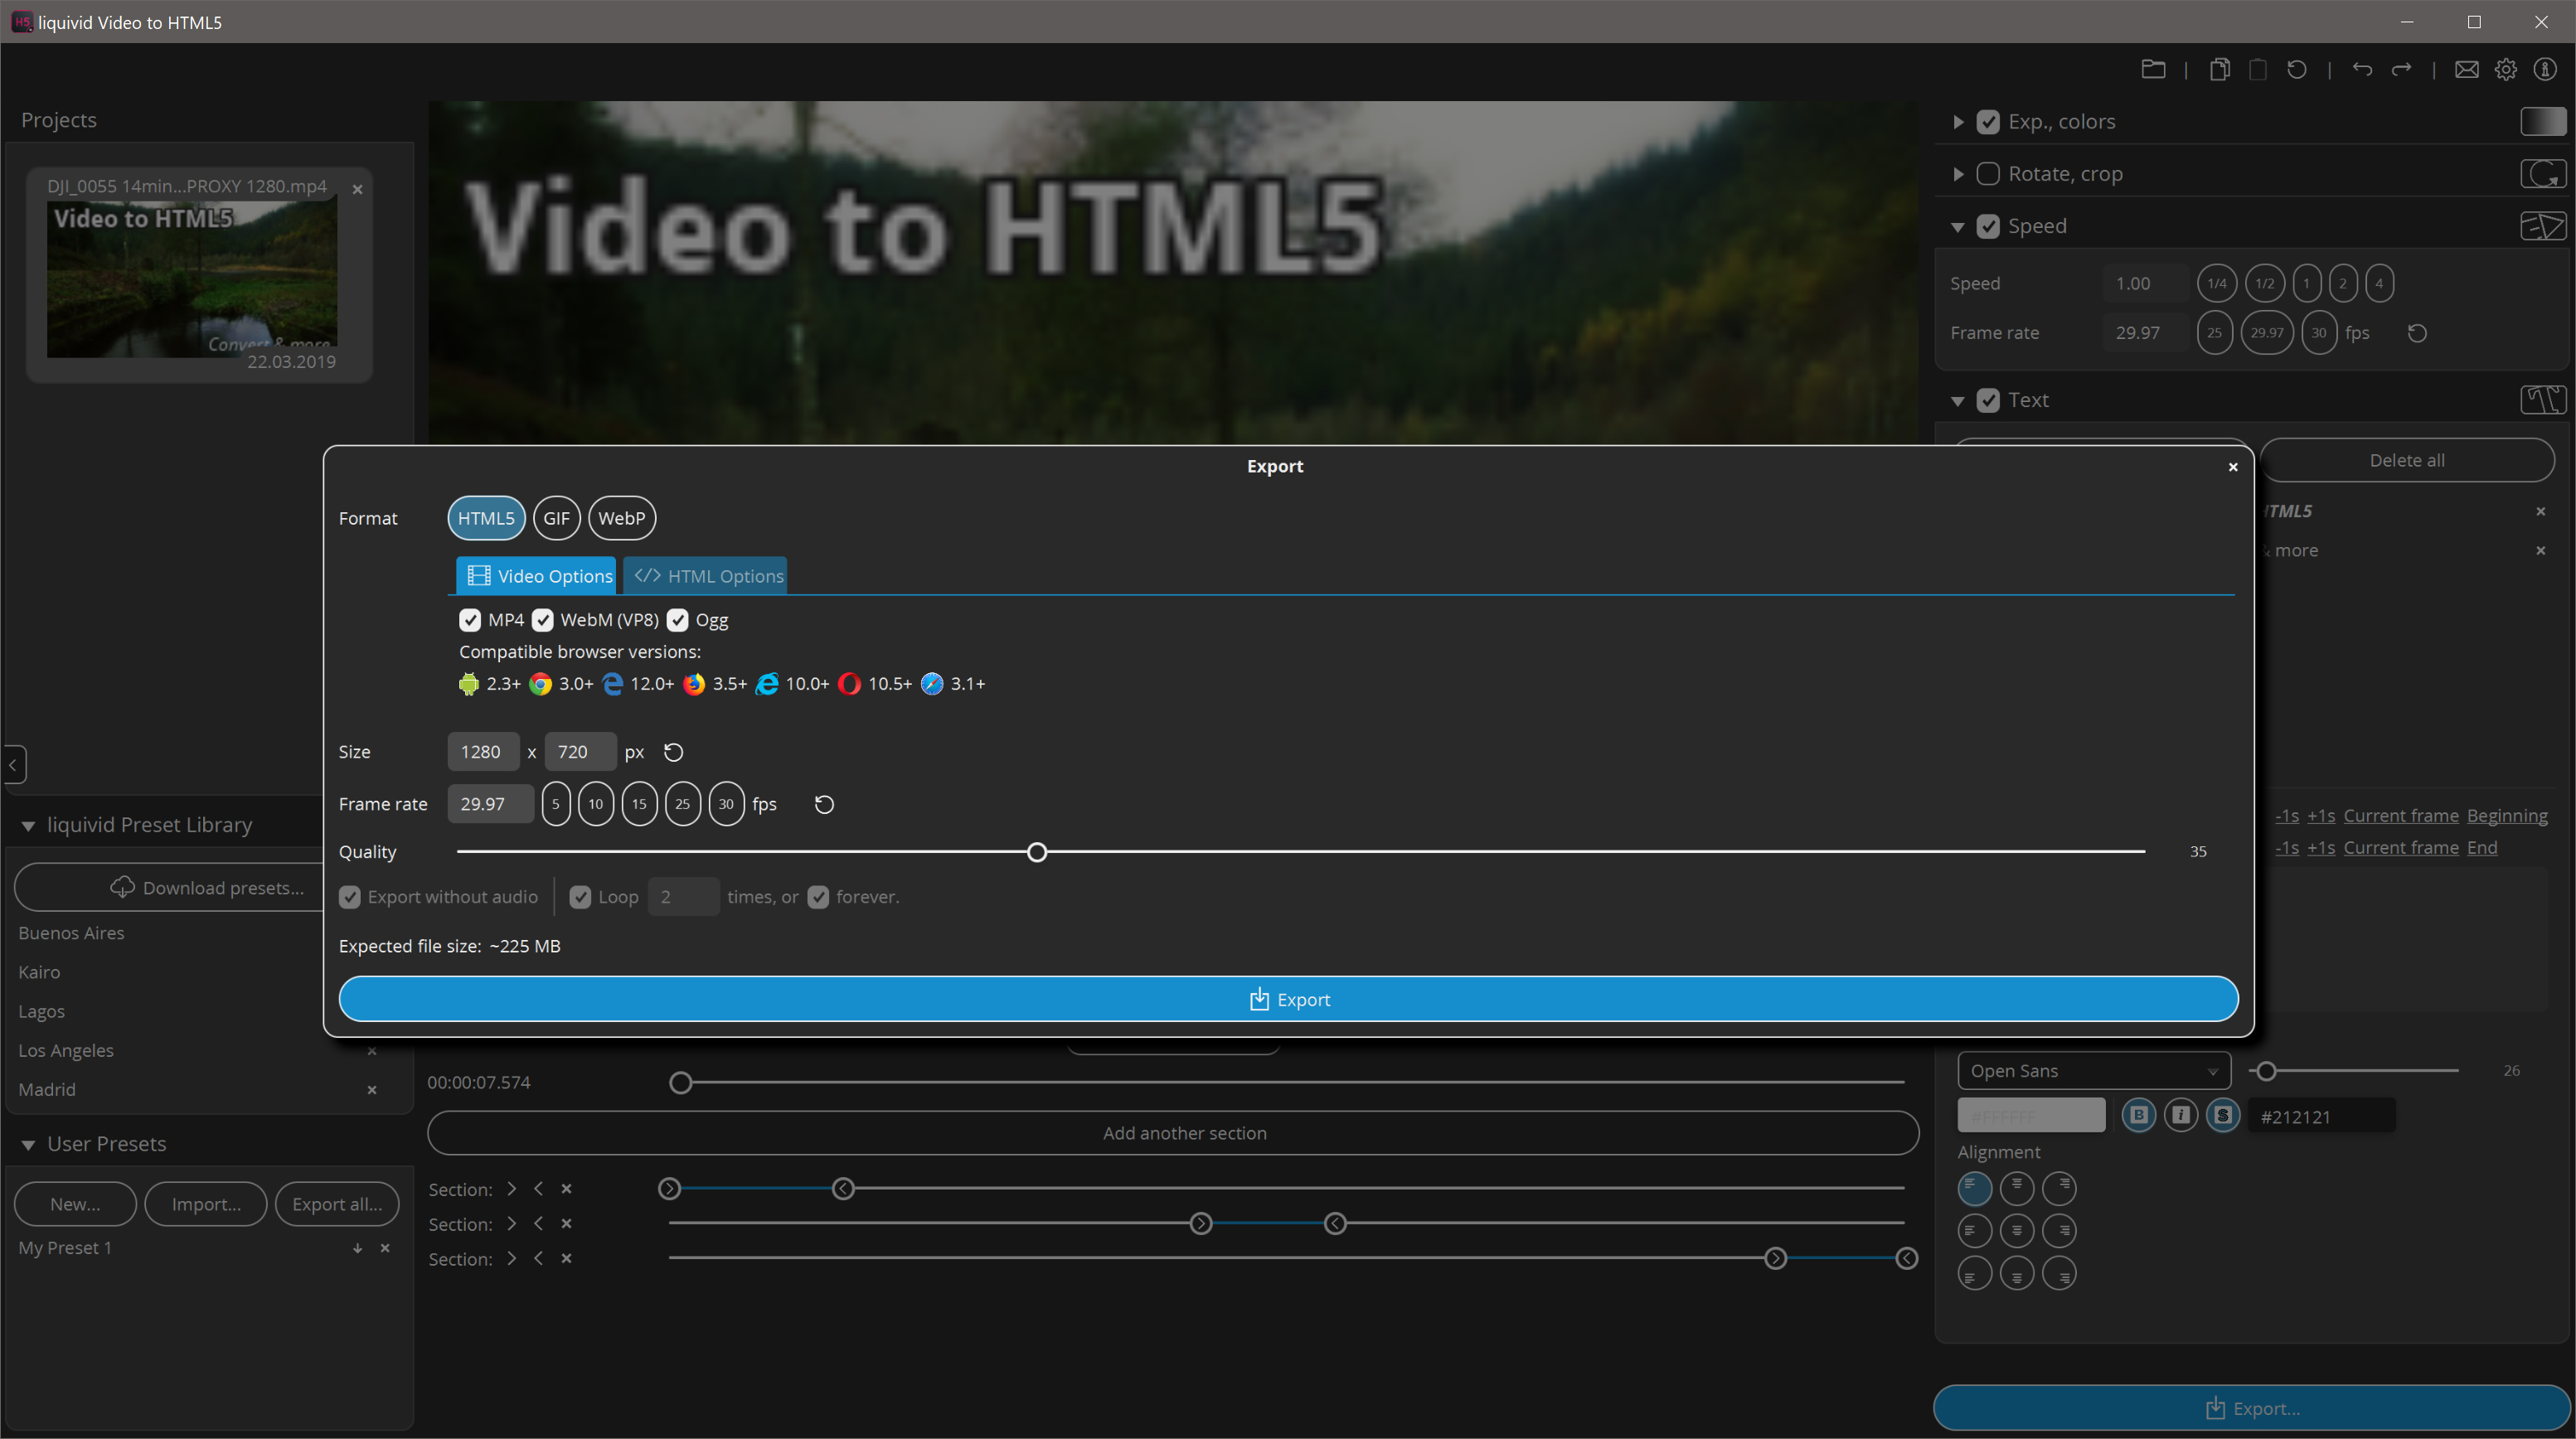The width and height of the screenshot is (2576, 1439).
Task: Click the Quality slider handle
Action: click(1036, 851)
